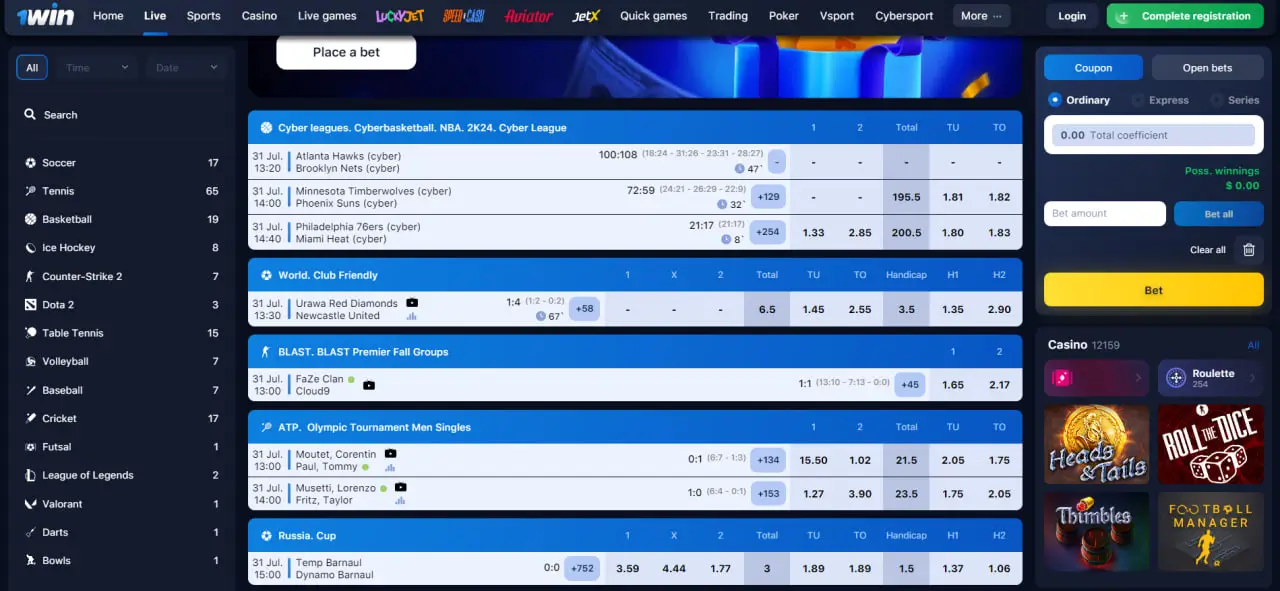This screenshot has width=1280, height=591.
Task: Open the Time filter dropdown
Action: (x=95, y=67)
